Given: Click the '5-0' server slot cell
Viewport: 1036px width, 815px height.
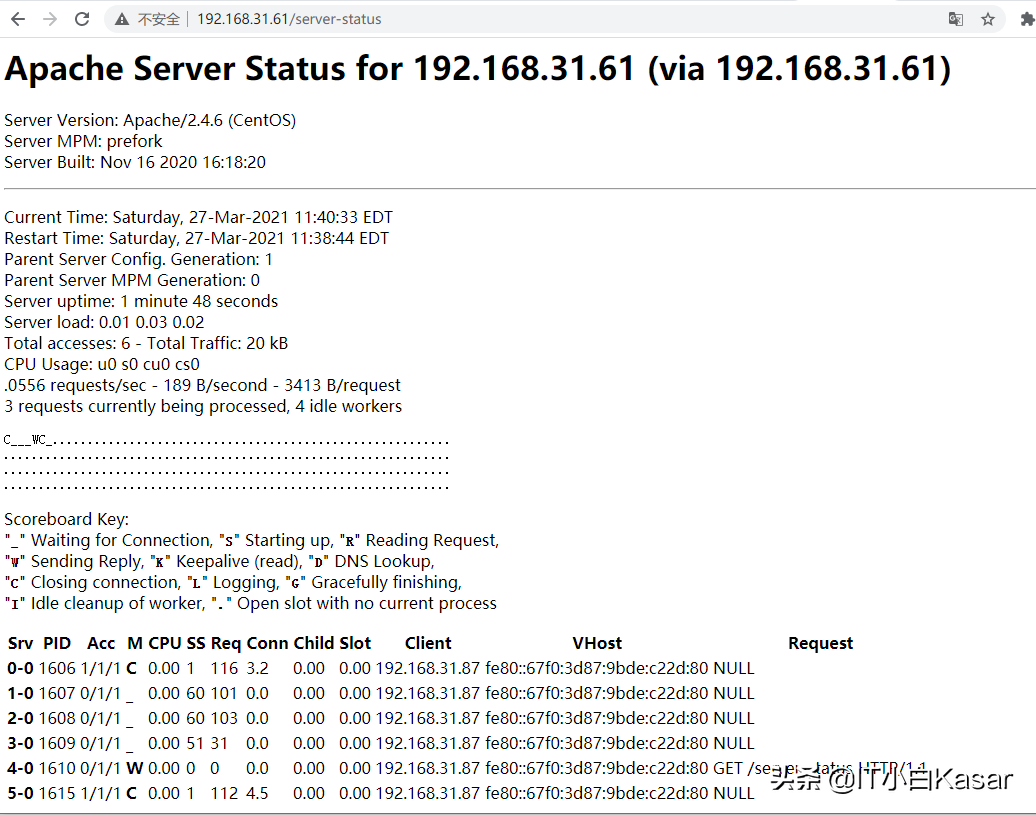Looking at the screenshot, I should [x=20, y=793].
